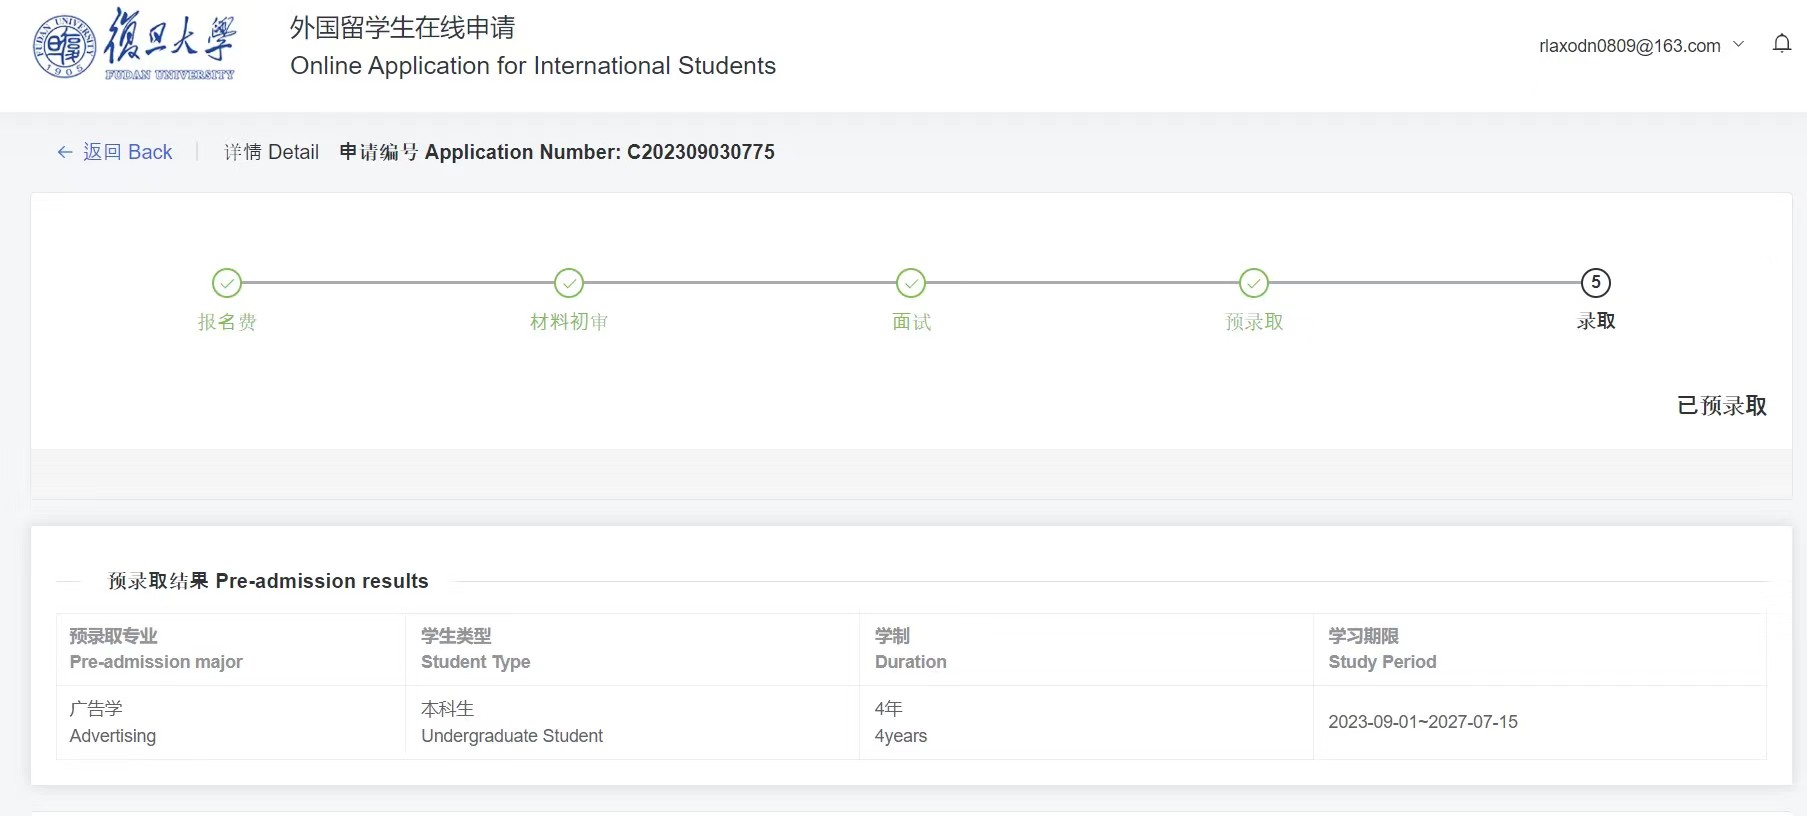Expand the account email dropdown arrow

click(x=1738, y=44)
